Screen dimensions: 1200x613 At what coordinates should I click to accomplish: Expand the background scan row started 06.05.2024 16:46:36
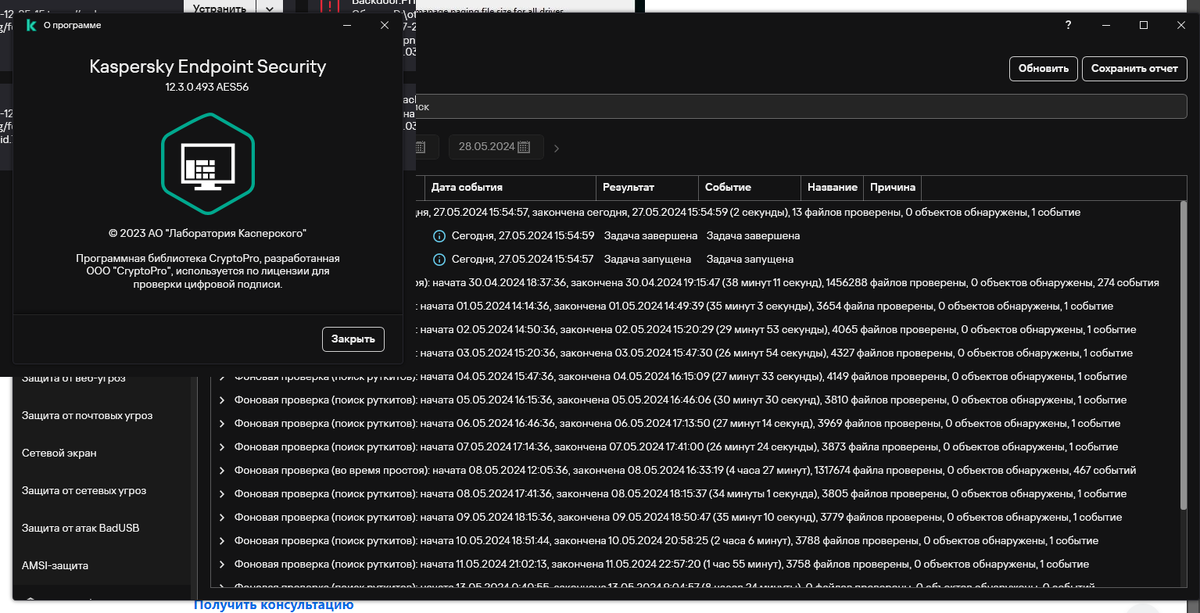pos(222,424)
